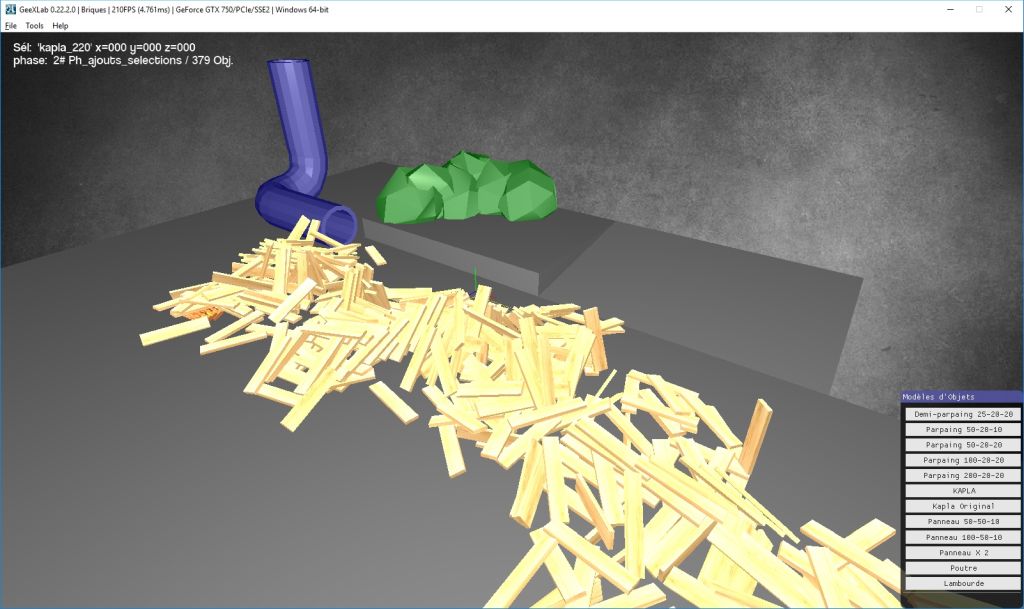Click the 'kapla_220' selection status text
Screen dimensions: 1024x609
coord(104,47)
